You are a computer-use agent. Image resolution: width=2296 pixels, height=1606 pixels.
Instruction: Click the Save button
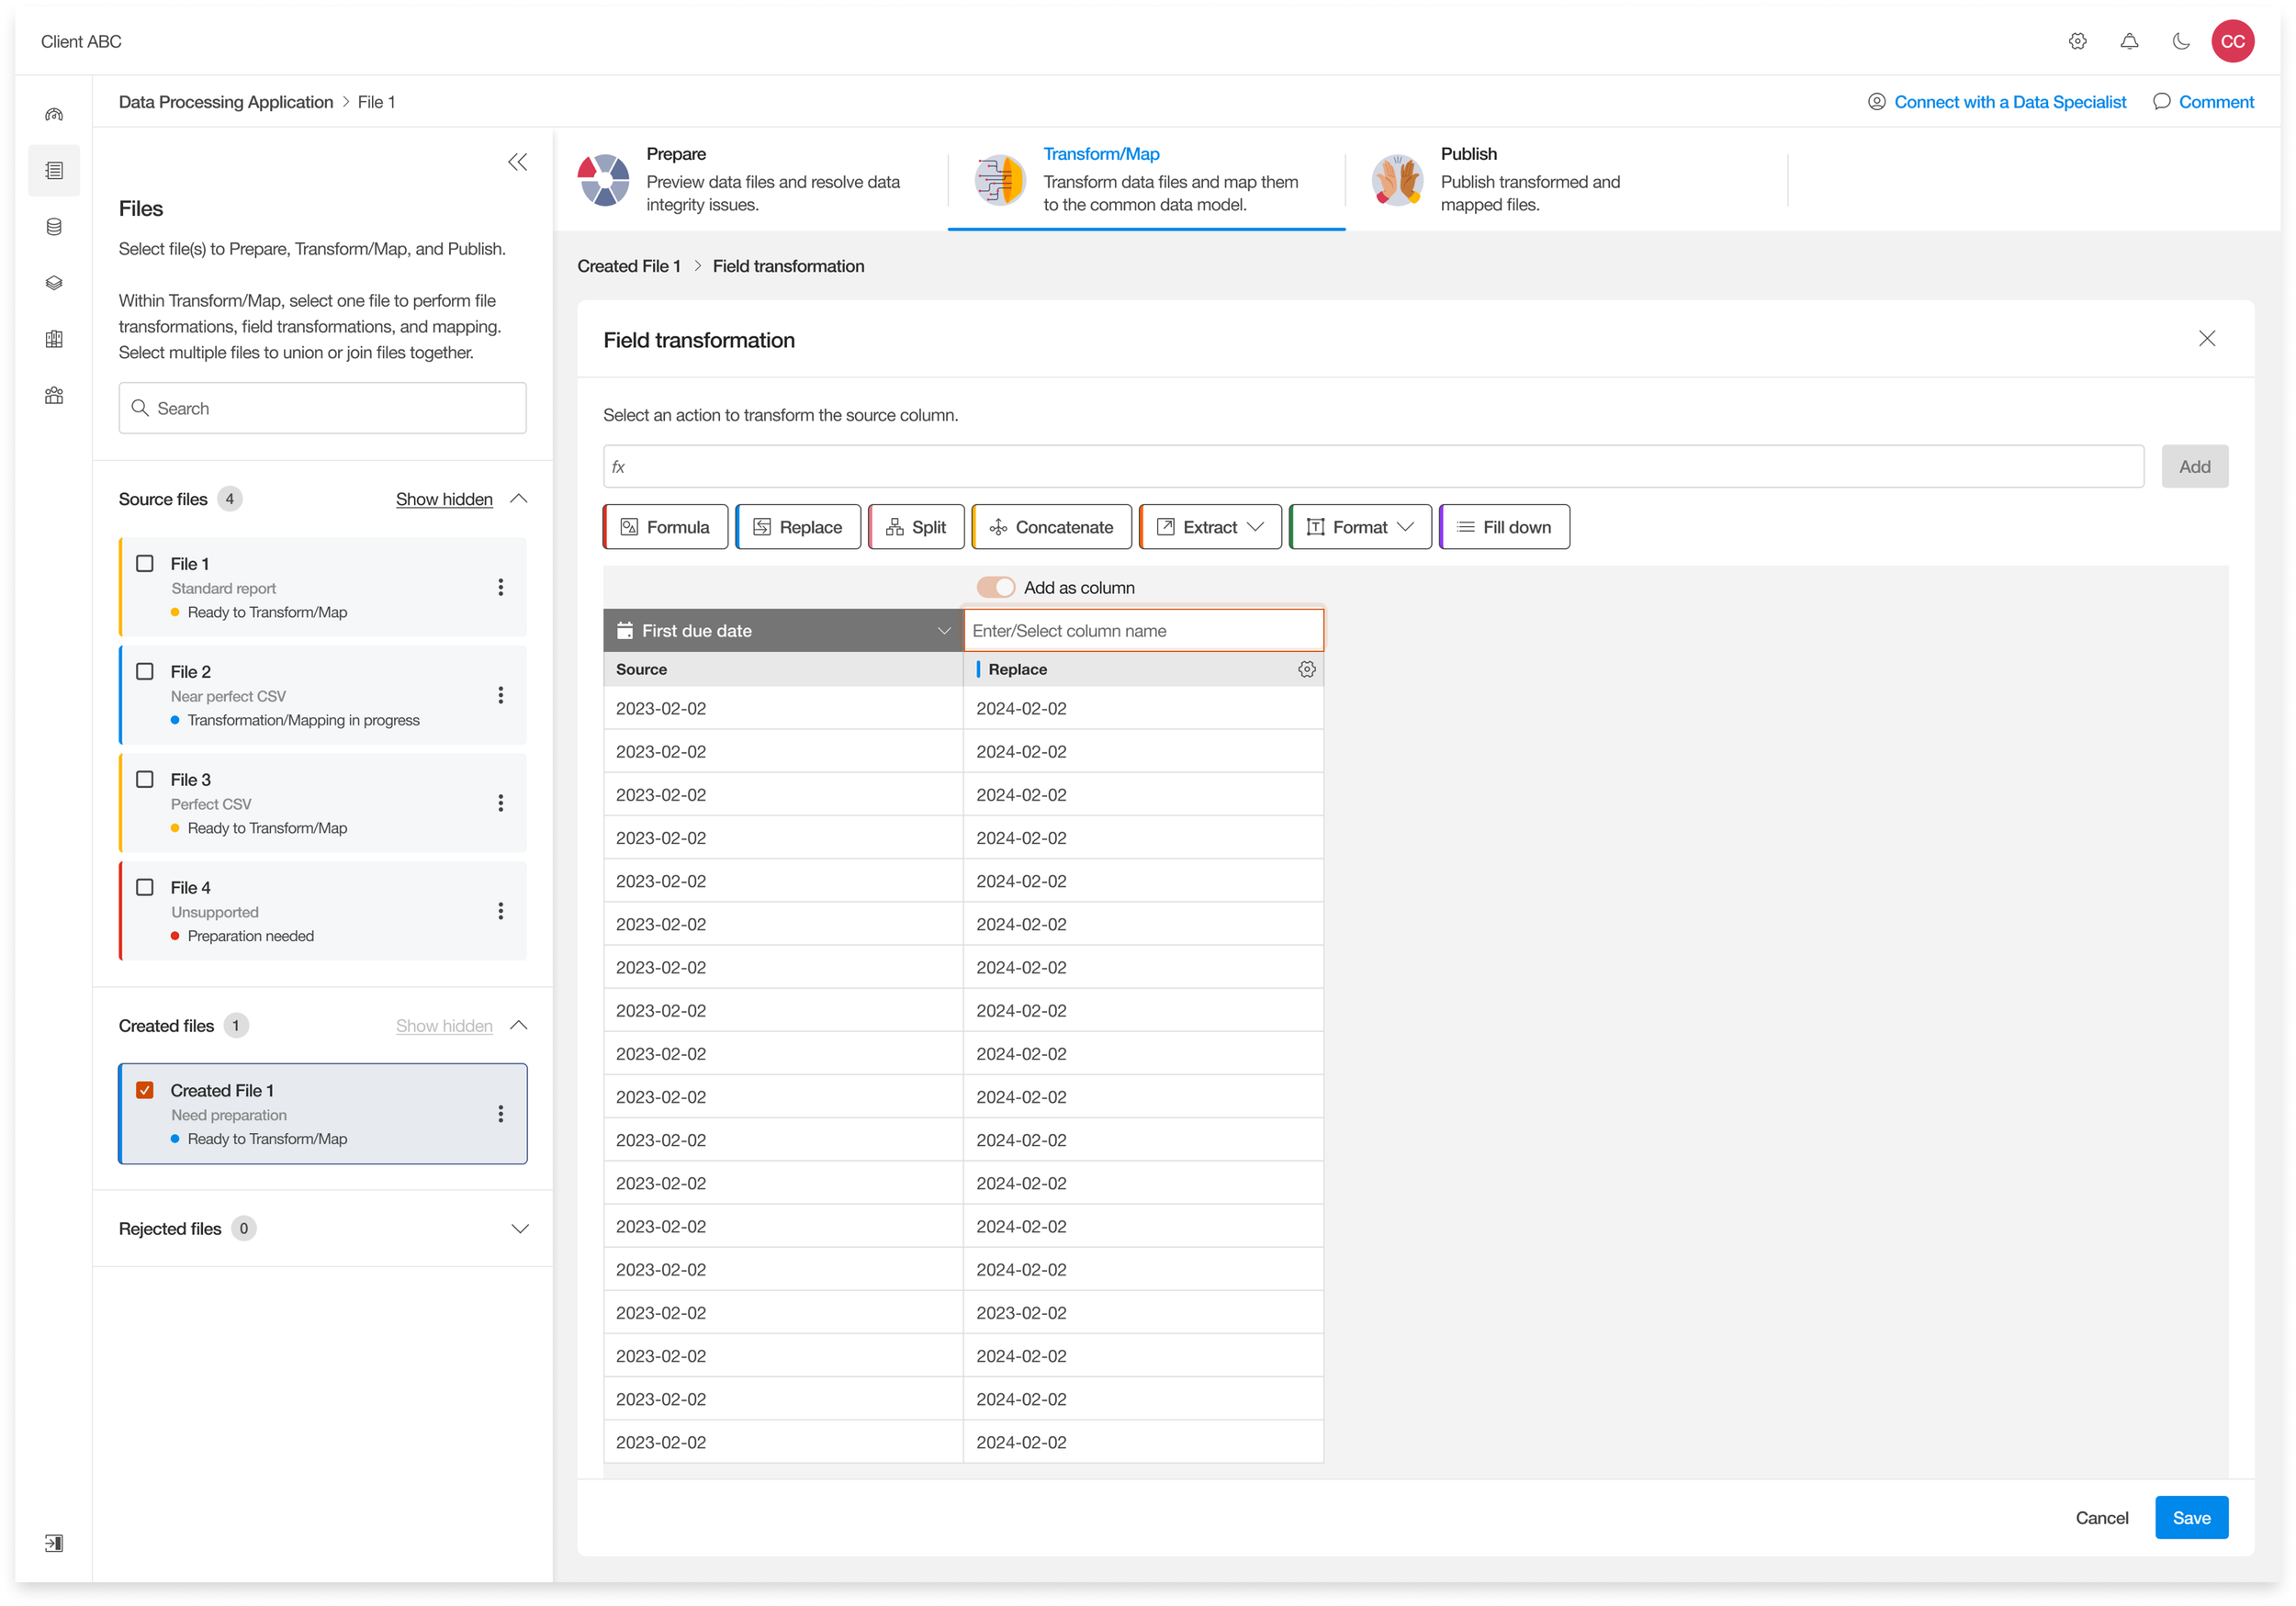(x=2190, y=1518)
